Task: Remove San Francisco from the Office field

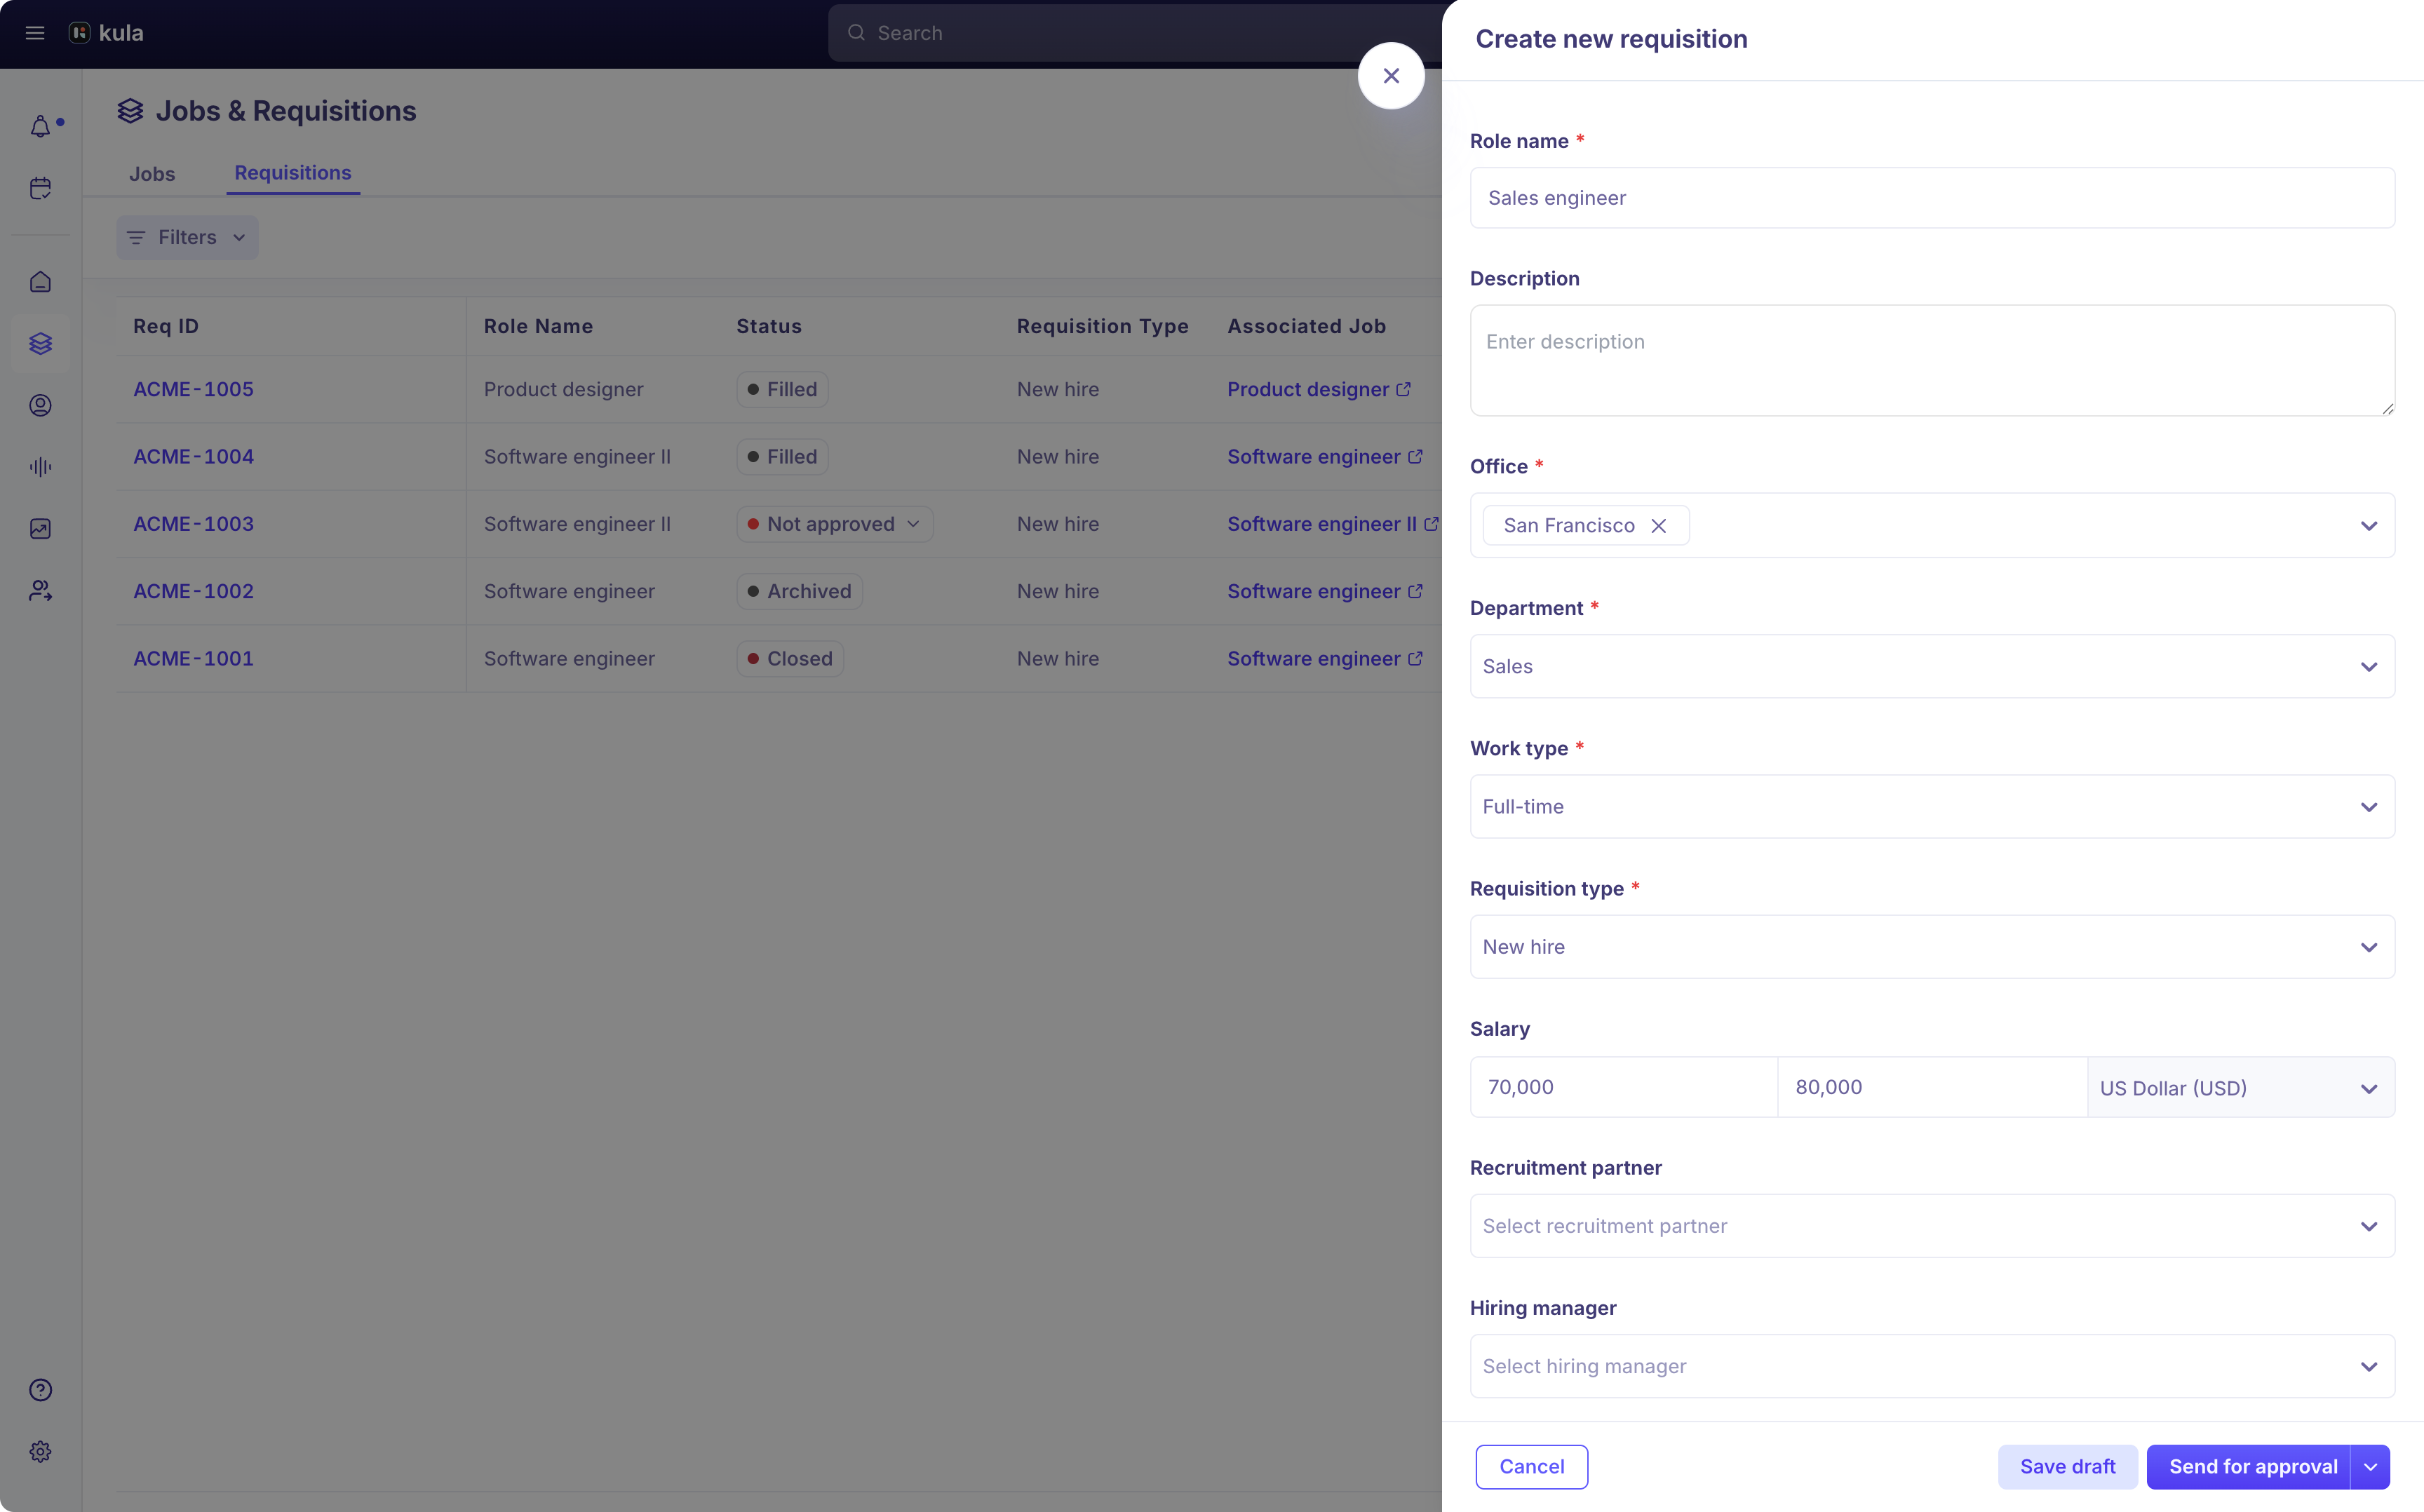Action: point(1658,525)
